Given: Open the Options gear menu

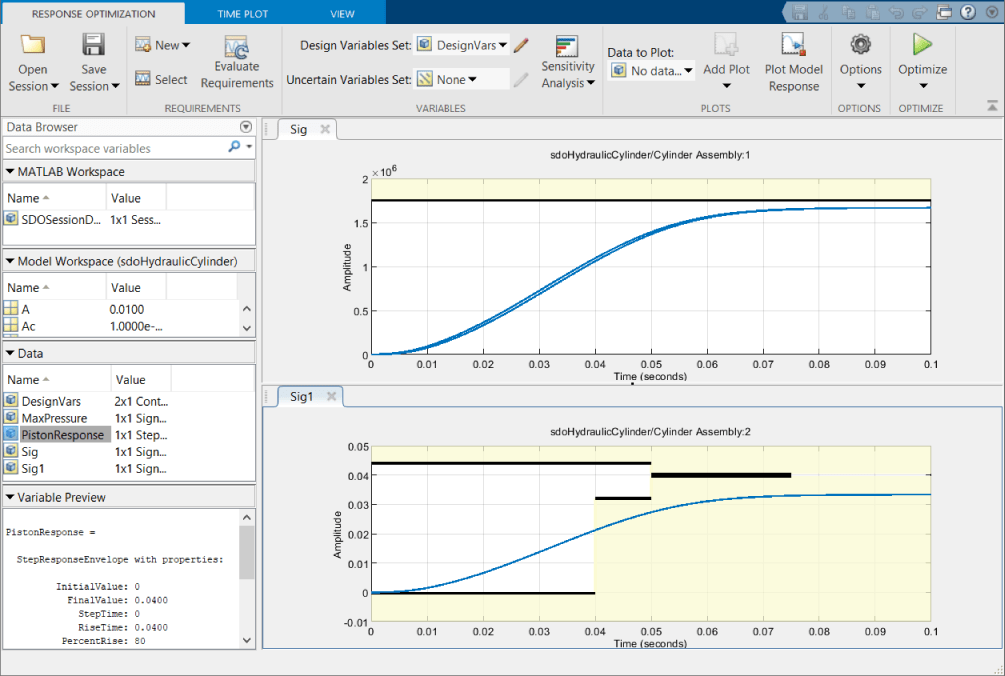Looking at the screenshot, I should coord(860,46).
